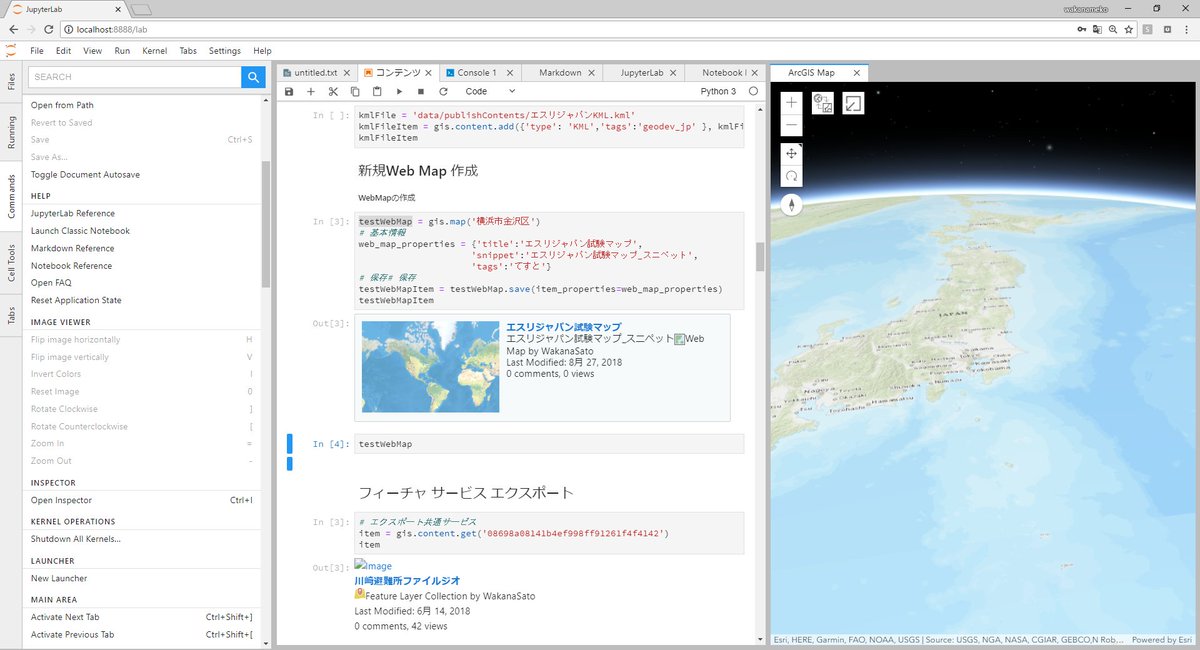This screenshot has width=1200, height=650.
Task: Switch to the JupyterLab tab in dock
Action: [x=642, y=73]
